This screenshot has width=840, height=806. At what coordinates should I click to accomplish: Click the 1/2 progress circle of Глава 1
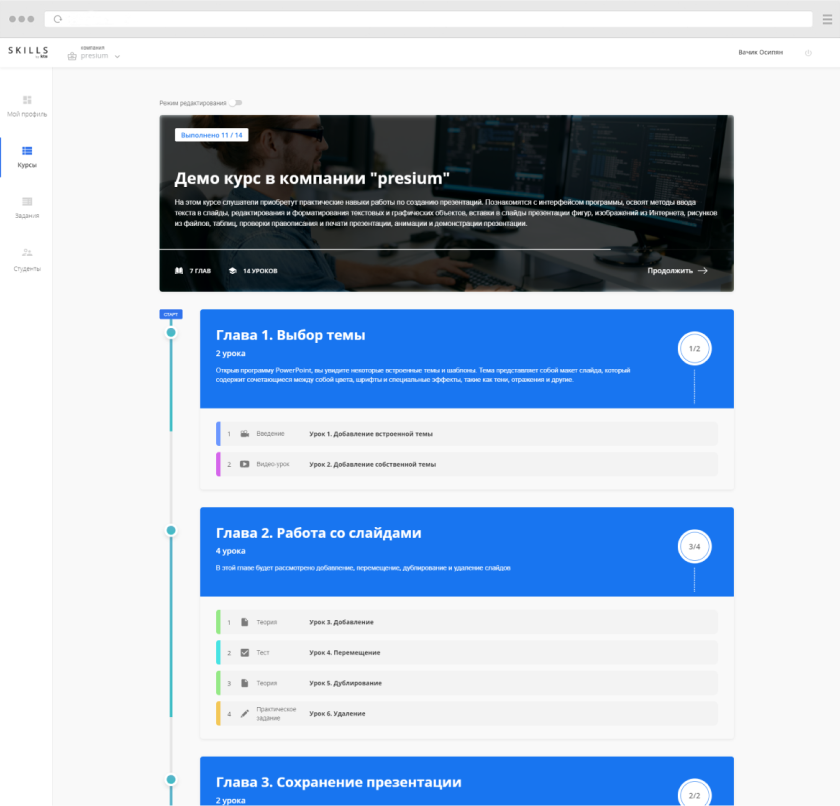pos(694,349)
